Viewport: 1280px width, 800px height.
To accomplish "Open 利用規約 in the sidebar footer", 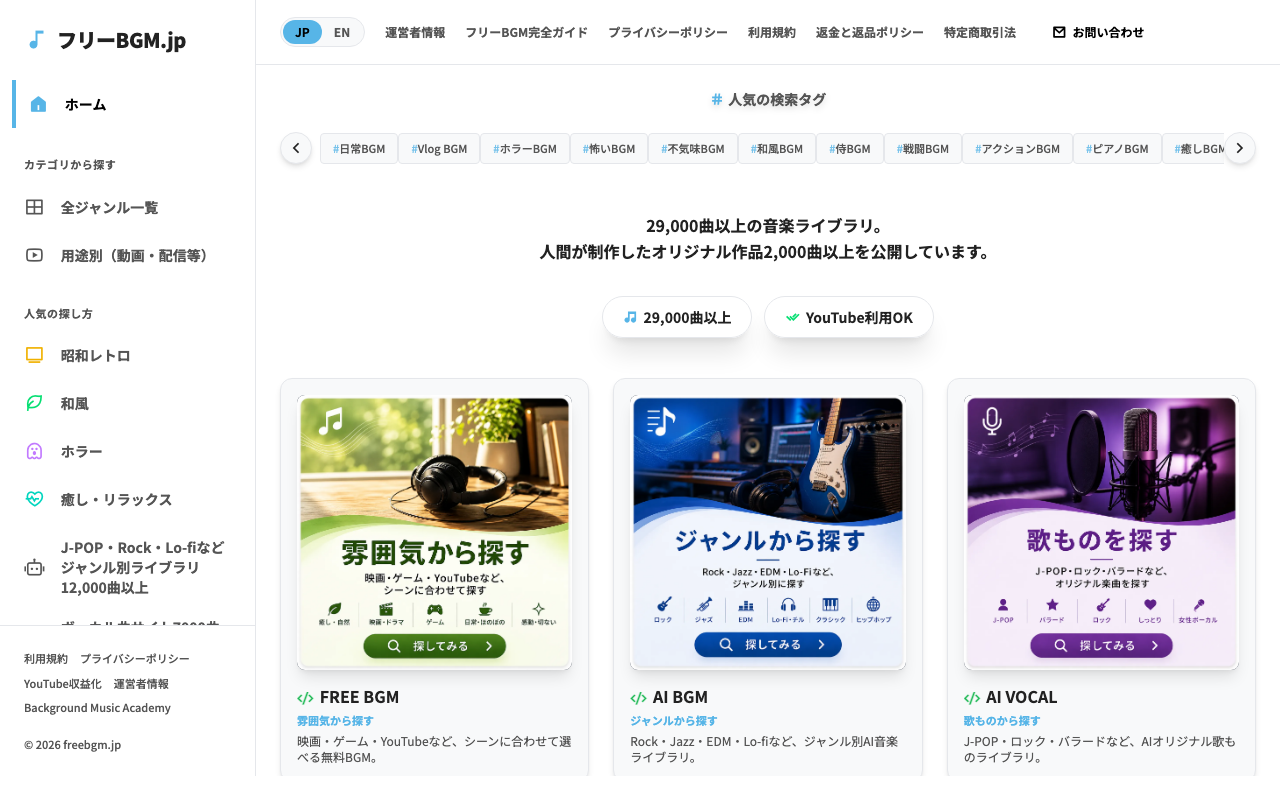I will pos(46,659).
